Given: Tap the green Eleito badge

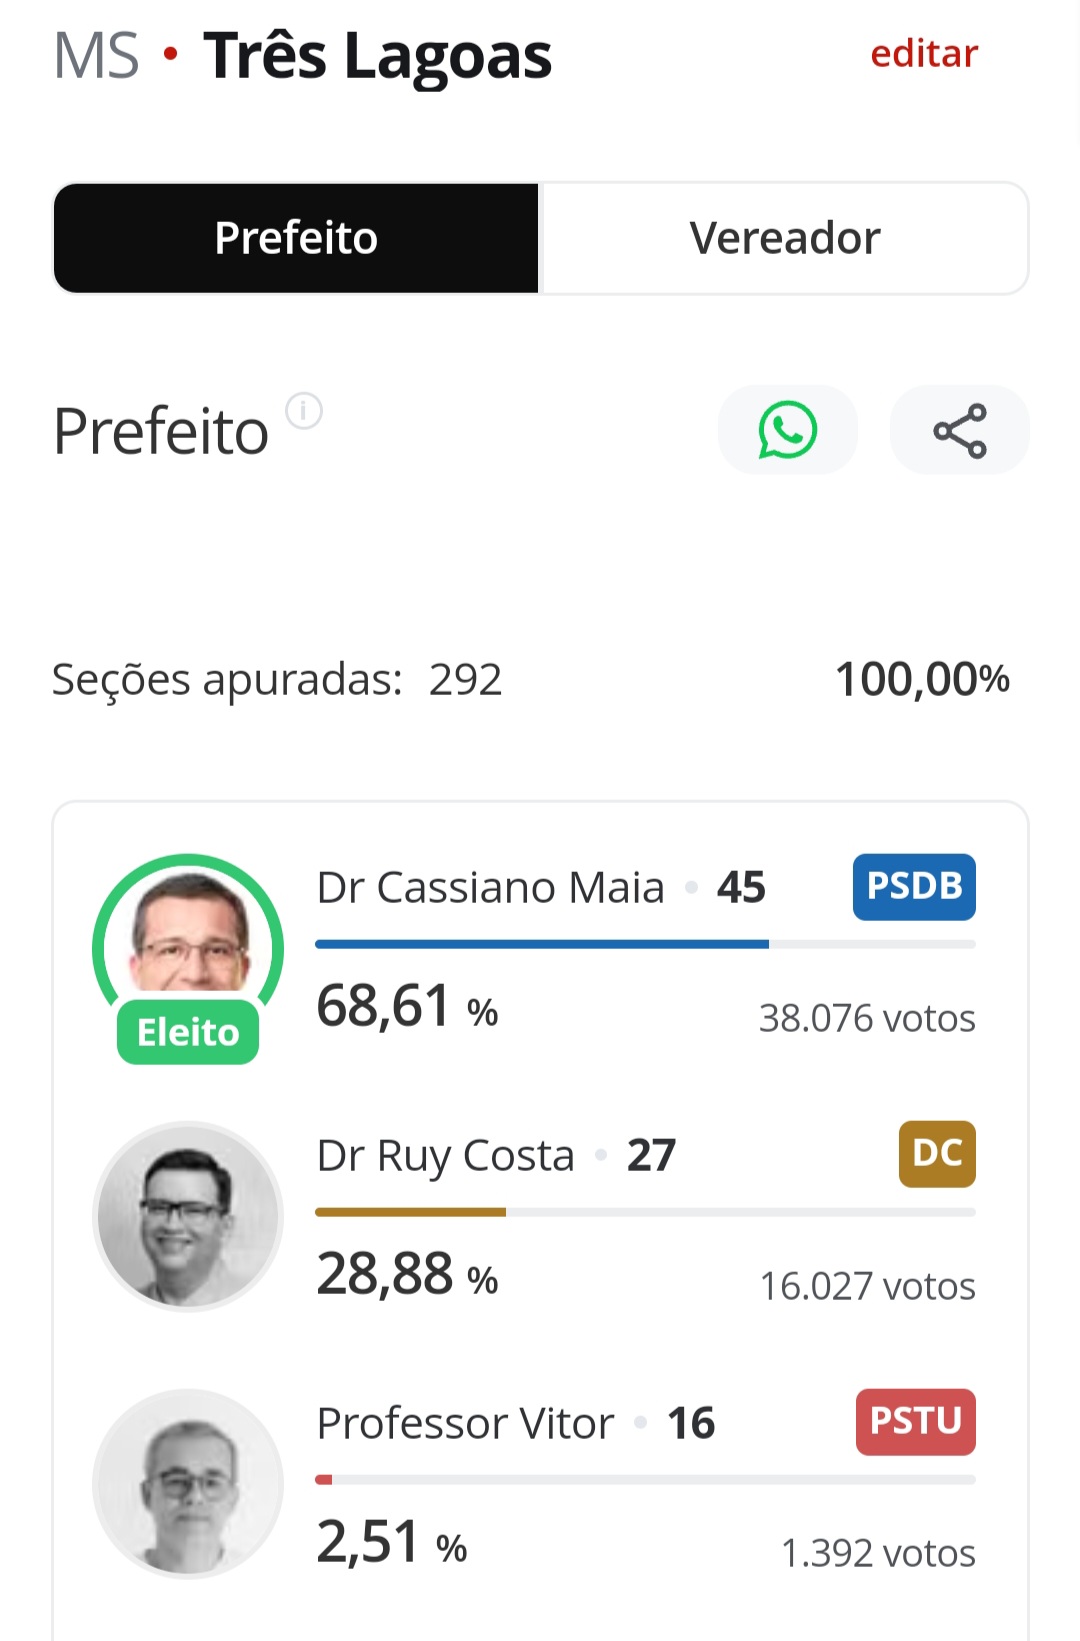Looking at the screenshot, I should tap(188, 1032).
